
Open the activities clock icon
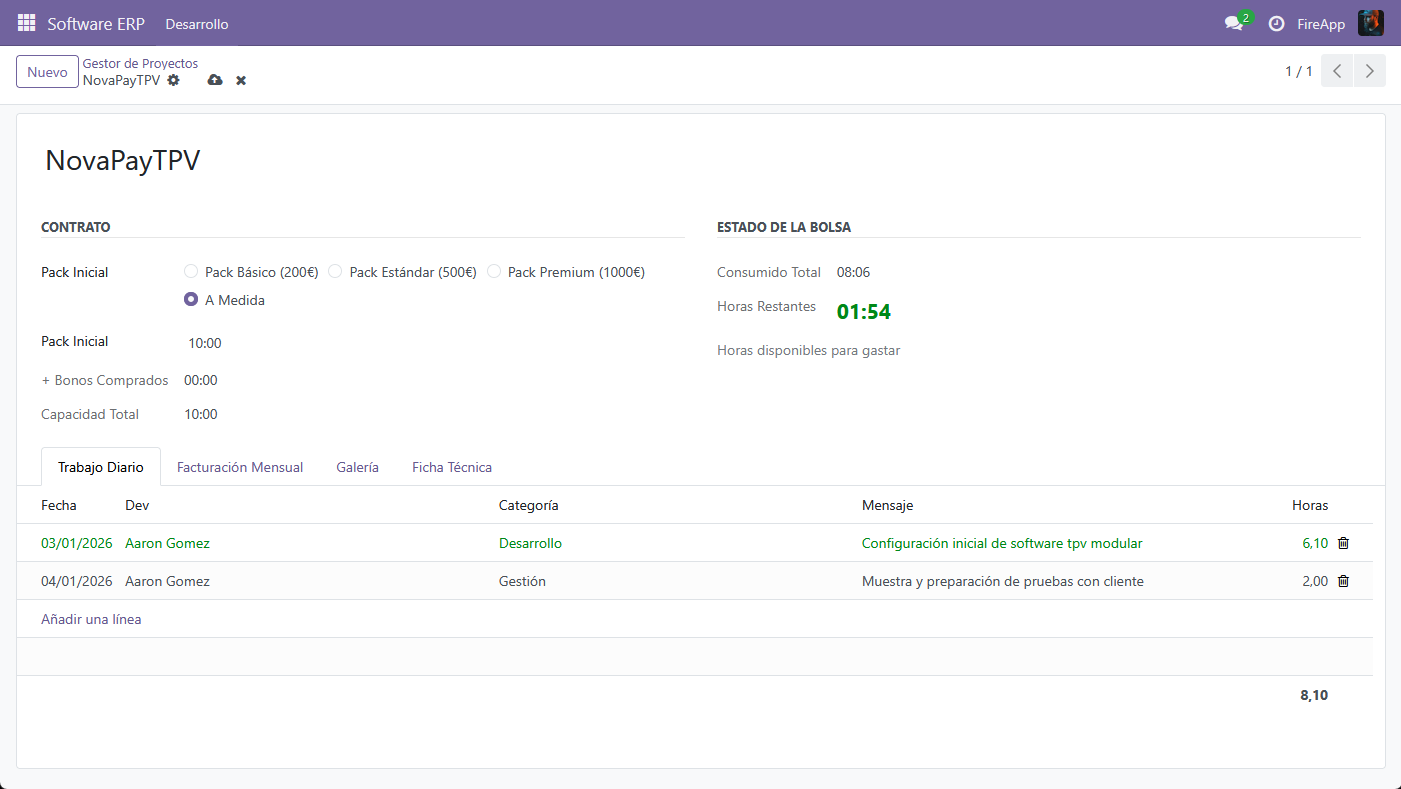coord(1276,24)
